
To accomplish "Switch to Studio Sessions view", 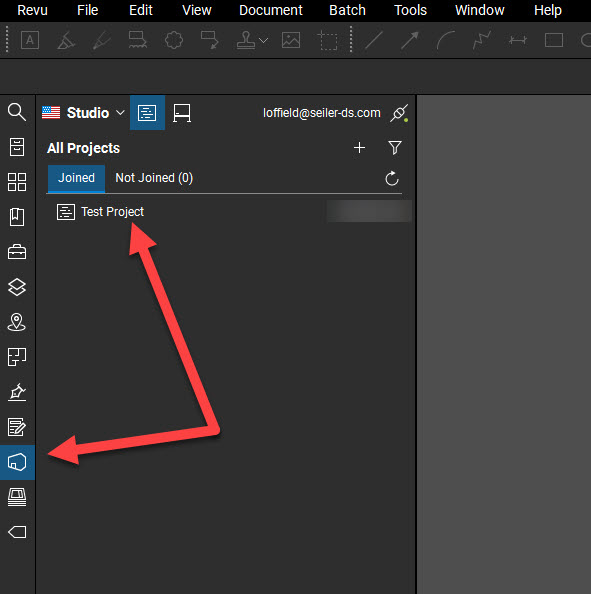I will [x=182, y=113].
